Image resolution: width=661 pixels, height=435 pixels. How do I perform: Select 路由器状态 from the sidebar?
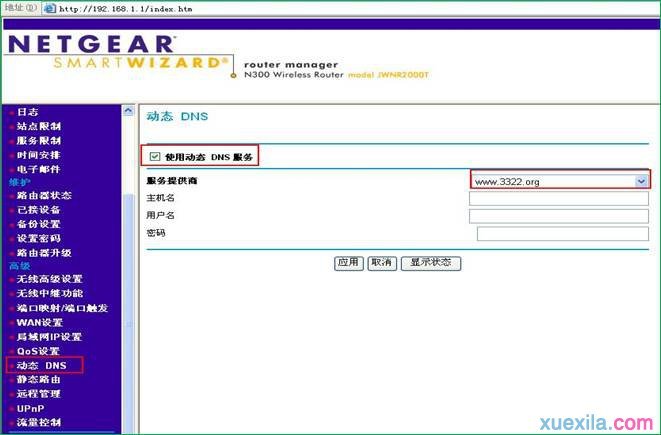tap(44, 196)
